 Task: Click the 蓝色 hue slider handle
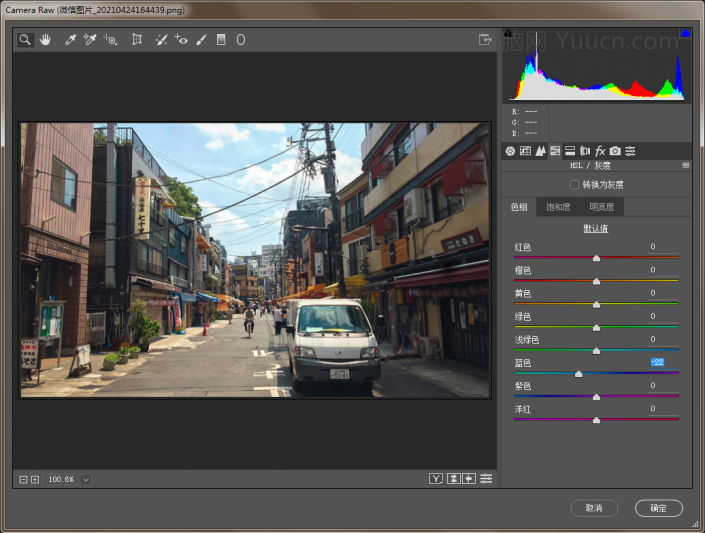coord(578,374)
